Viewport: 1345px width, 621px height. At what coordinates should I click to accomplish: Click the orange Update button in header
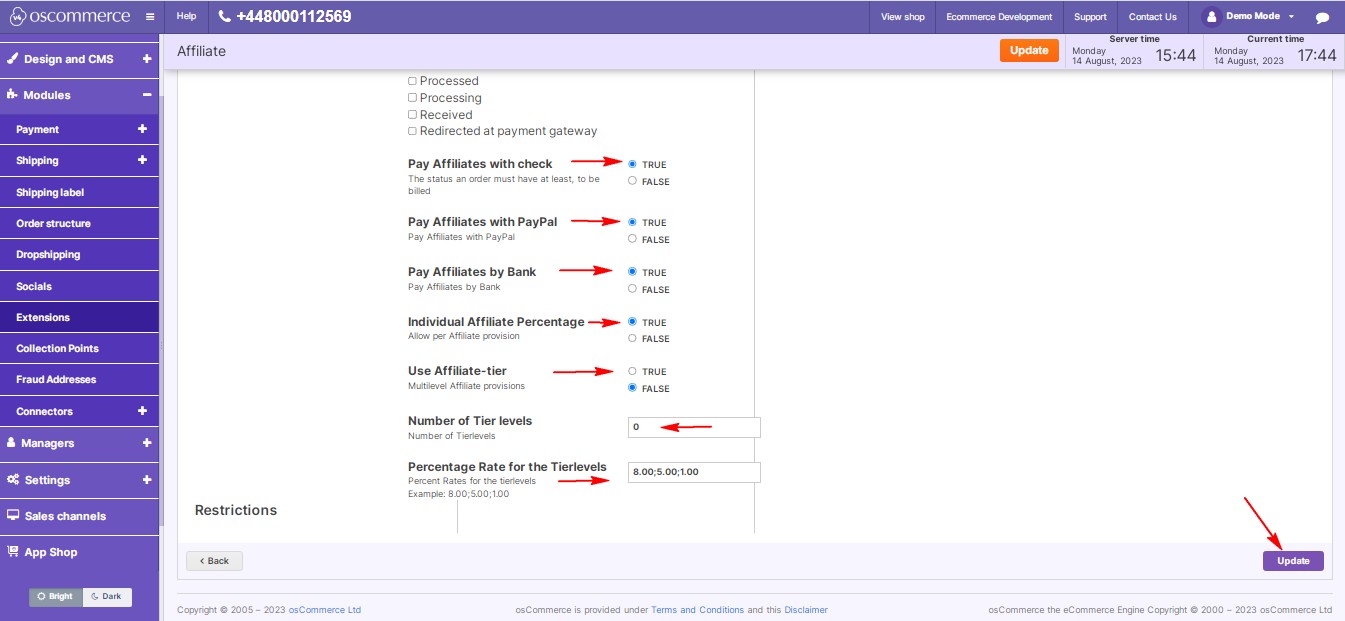point(1029,51)
